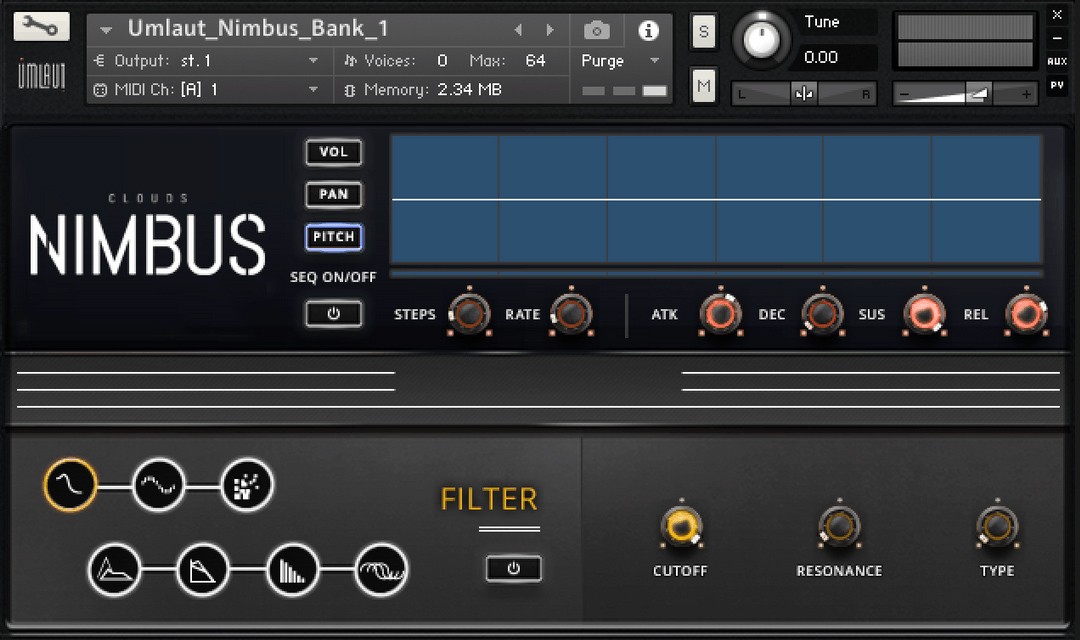The width and height of the screenshot is (1080, 640).
Task: Click the volume slider handle
Action: point(978,93)
